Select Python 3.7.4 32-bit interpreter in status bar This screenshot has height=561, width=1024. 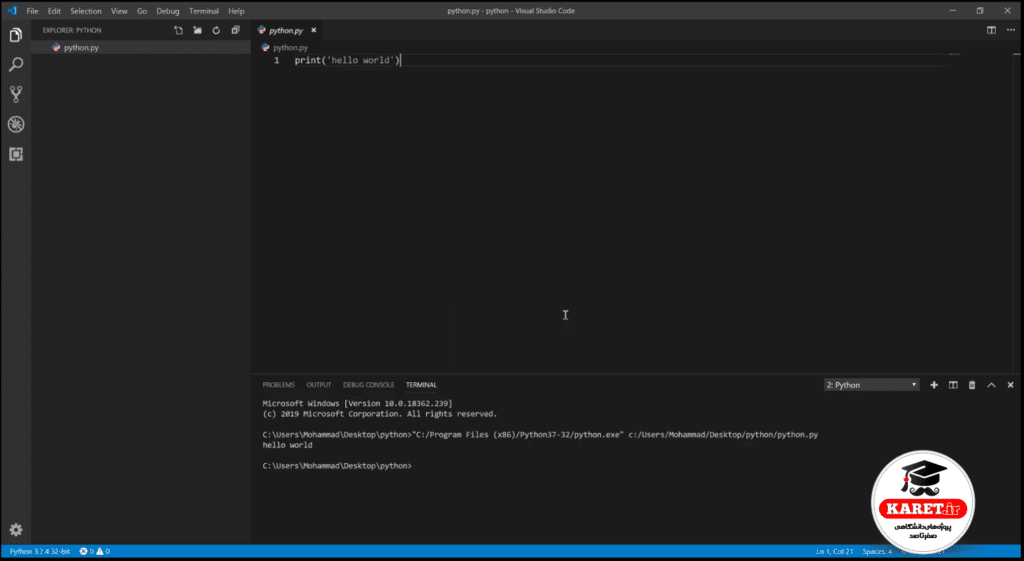[x=39, y=551]
